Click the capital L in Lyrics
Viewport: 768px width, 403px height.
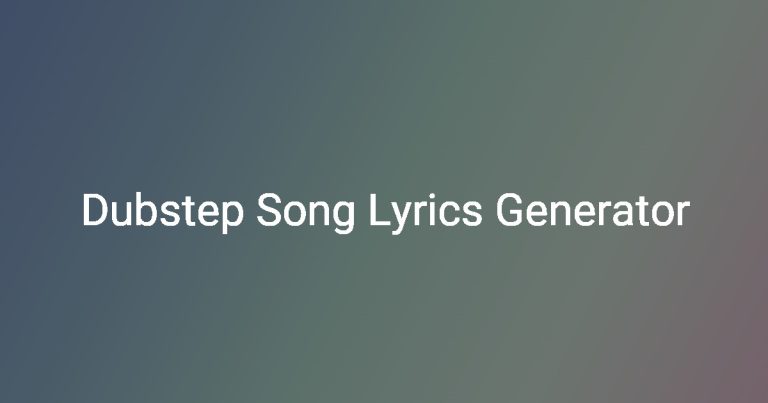coord(380,210)
